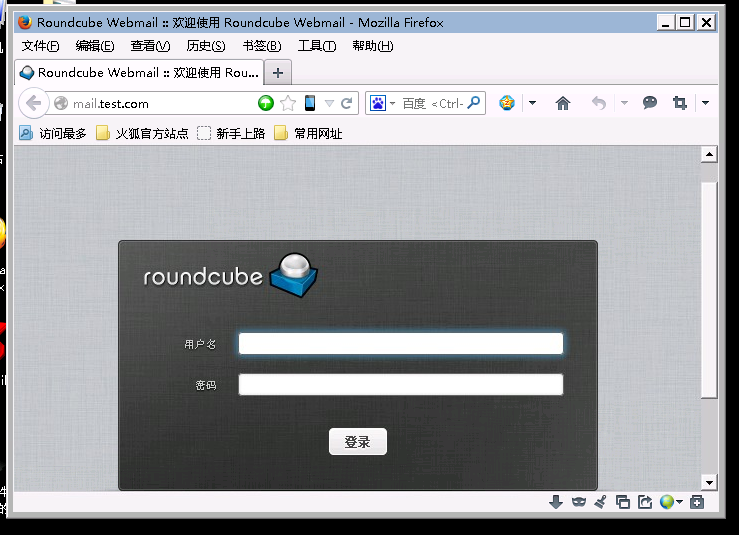The width and height of the screenshot is (739, 535).
Task: Click the globe icon in status bar
Action: 667,502
